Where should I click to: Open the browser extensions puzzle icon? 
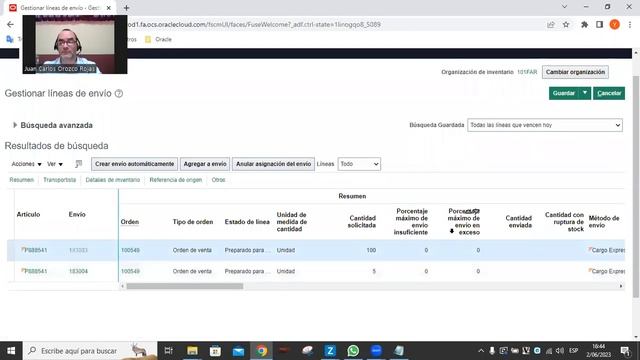tap(584, 24)
